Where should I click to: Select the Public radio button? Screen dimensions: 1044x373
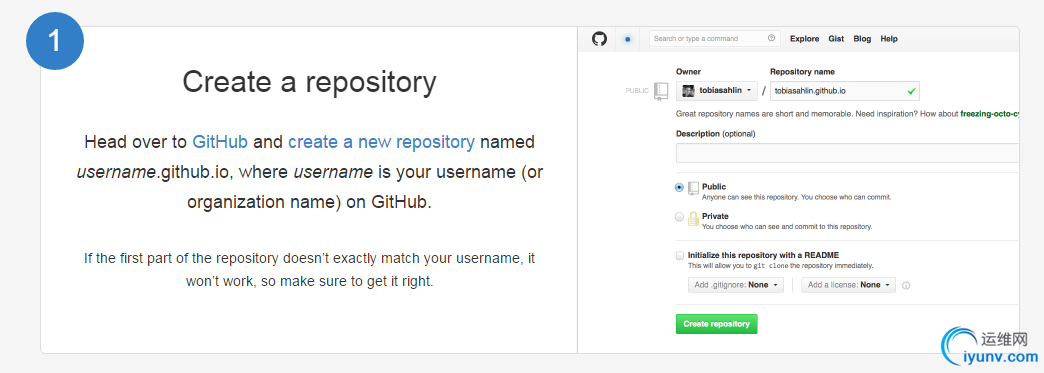[x=679, y=188]
